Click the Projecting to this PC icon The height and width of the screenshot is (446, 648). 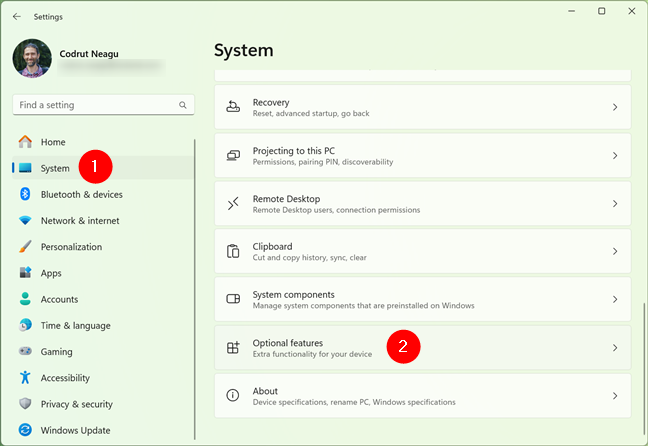[233, 155]
